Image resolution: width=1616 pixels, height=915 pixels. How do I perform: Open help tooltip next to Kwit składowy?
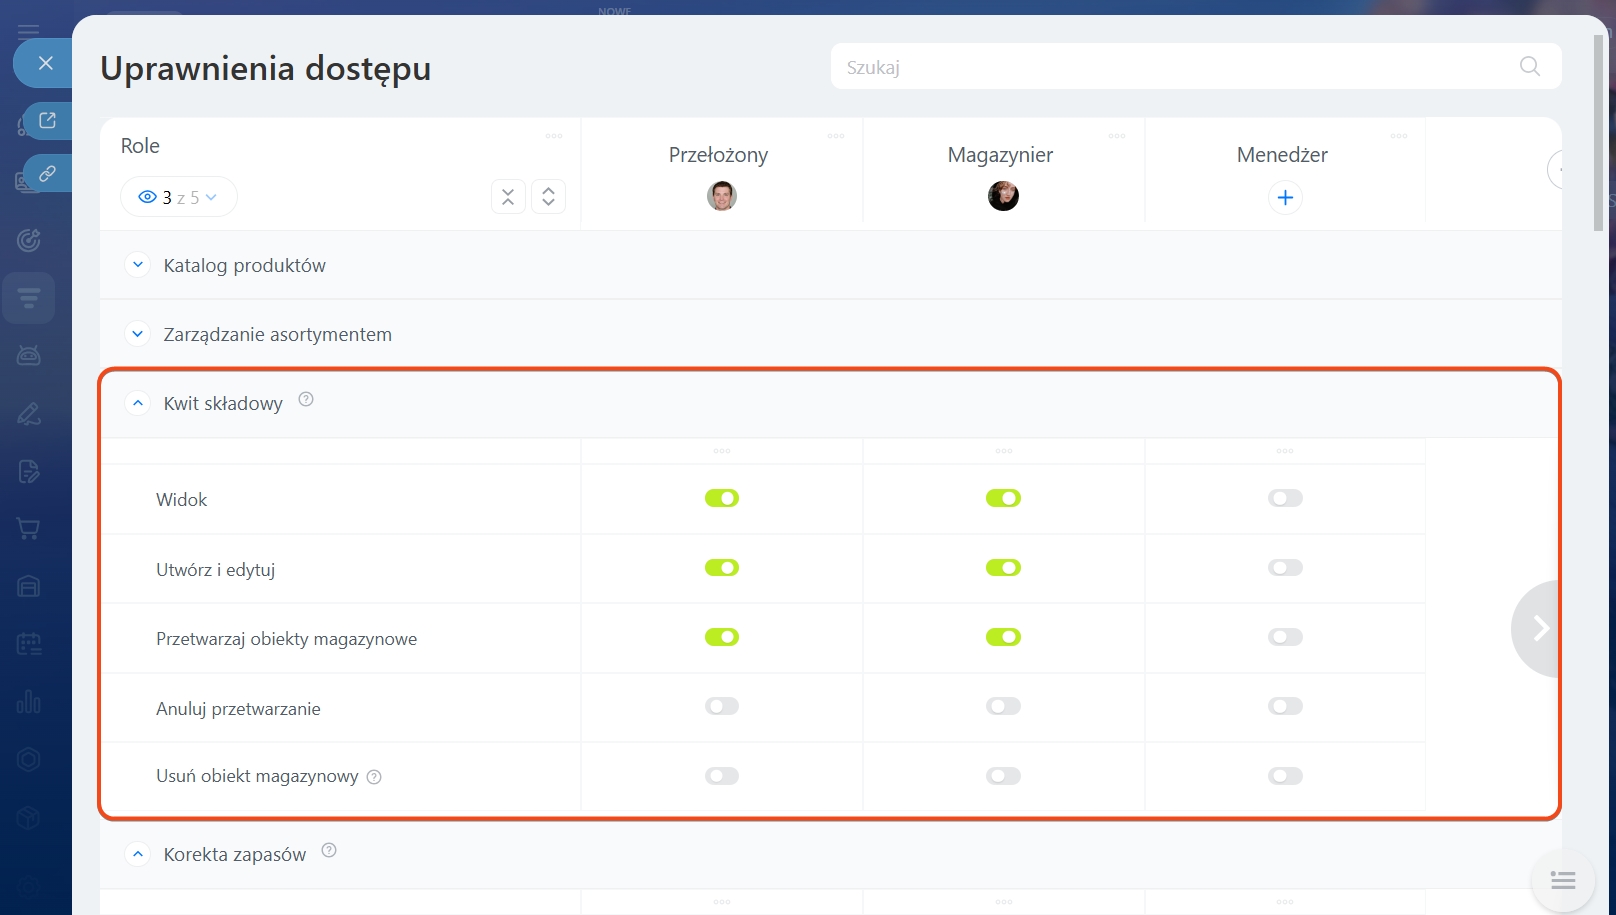[x=306, y=400]
